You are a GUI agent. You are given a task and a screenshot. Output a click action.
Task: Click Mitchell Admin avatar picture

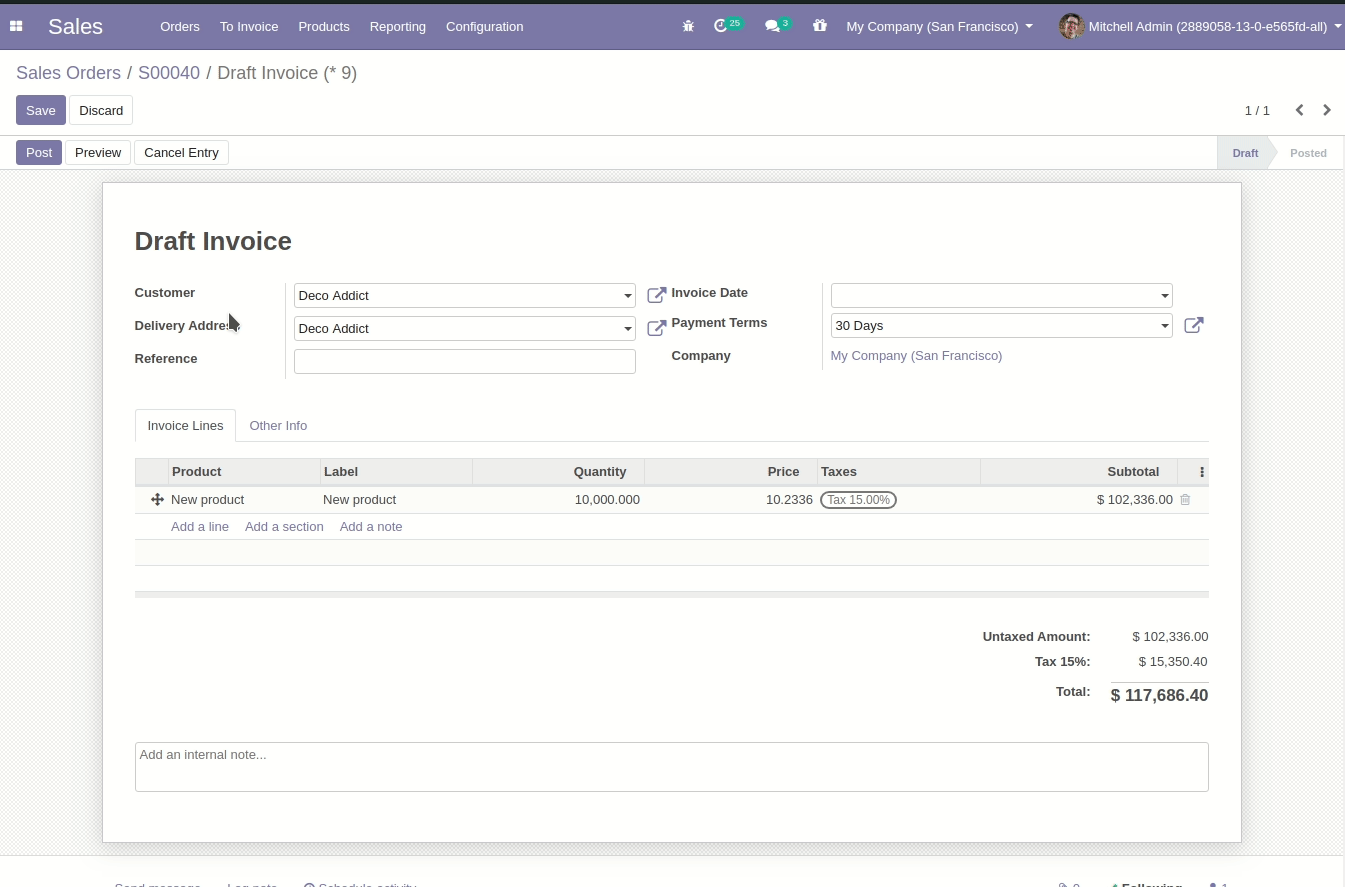1071,26
